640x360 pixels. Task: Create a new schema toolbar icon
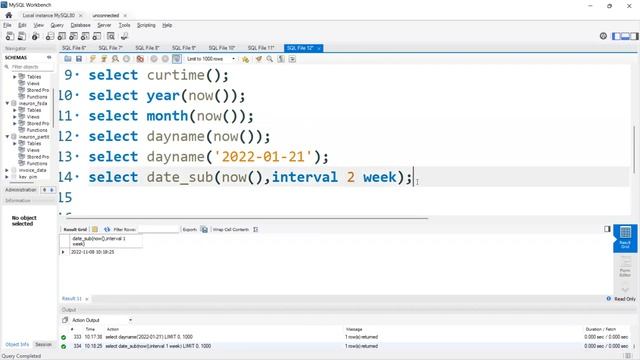tap(50, 36)
